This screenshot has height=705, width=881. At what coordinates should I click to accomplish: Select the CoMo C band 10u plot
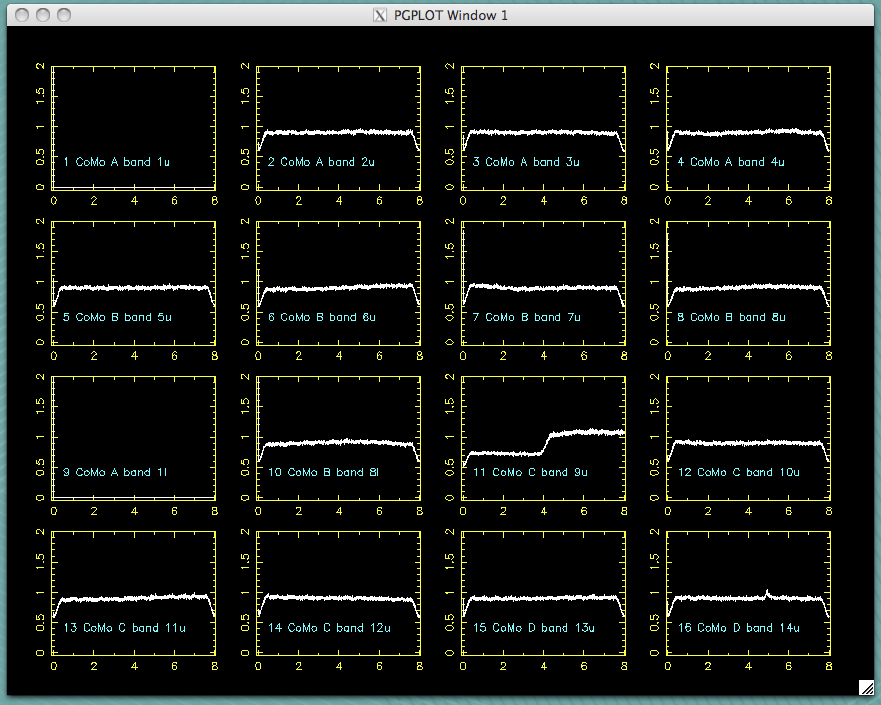748,438
